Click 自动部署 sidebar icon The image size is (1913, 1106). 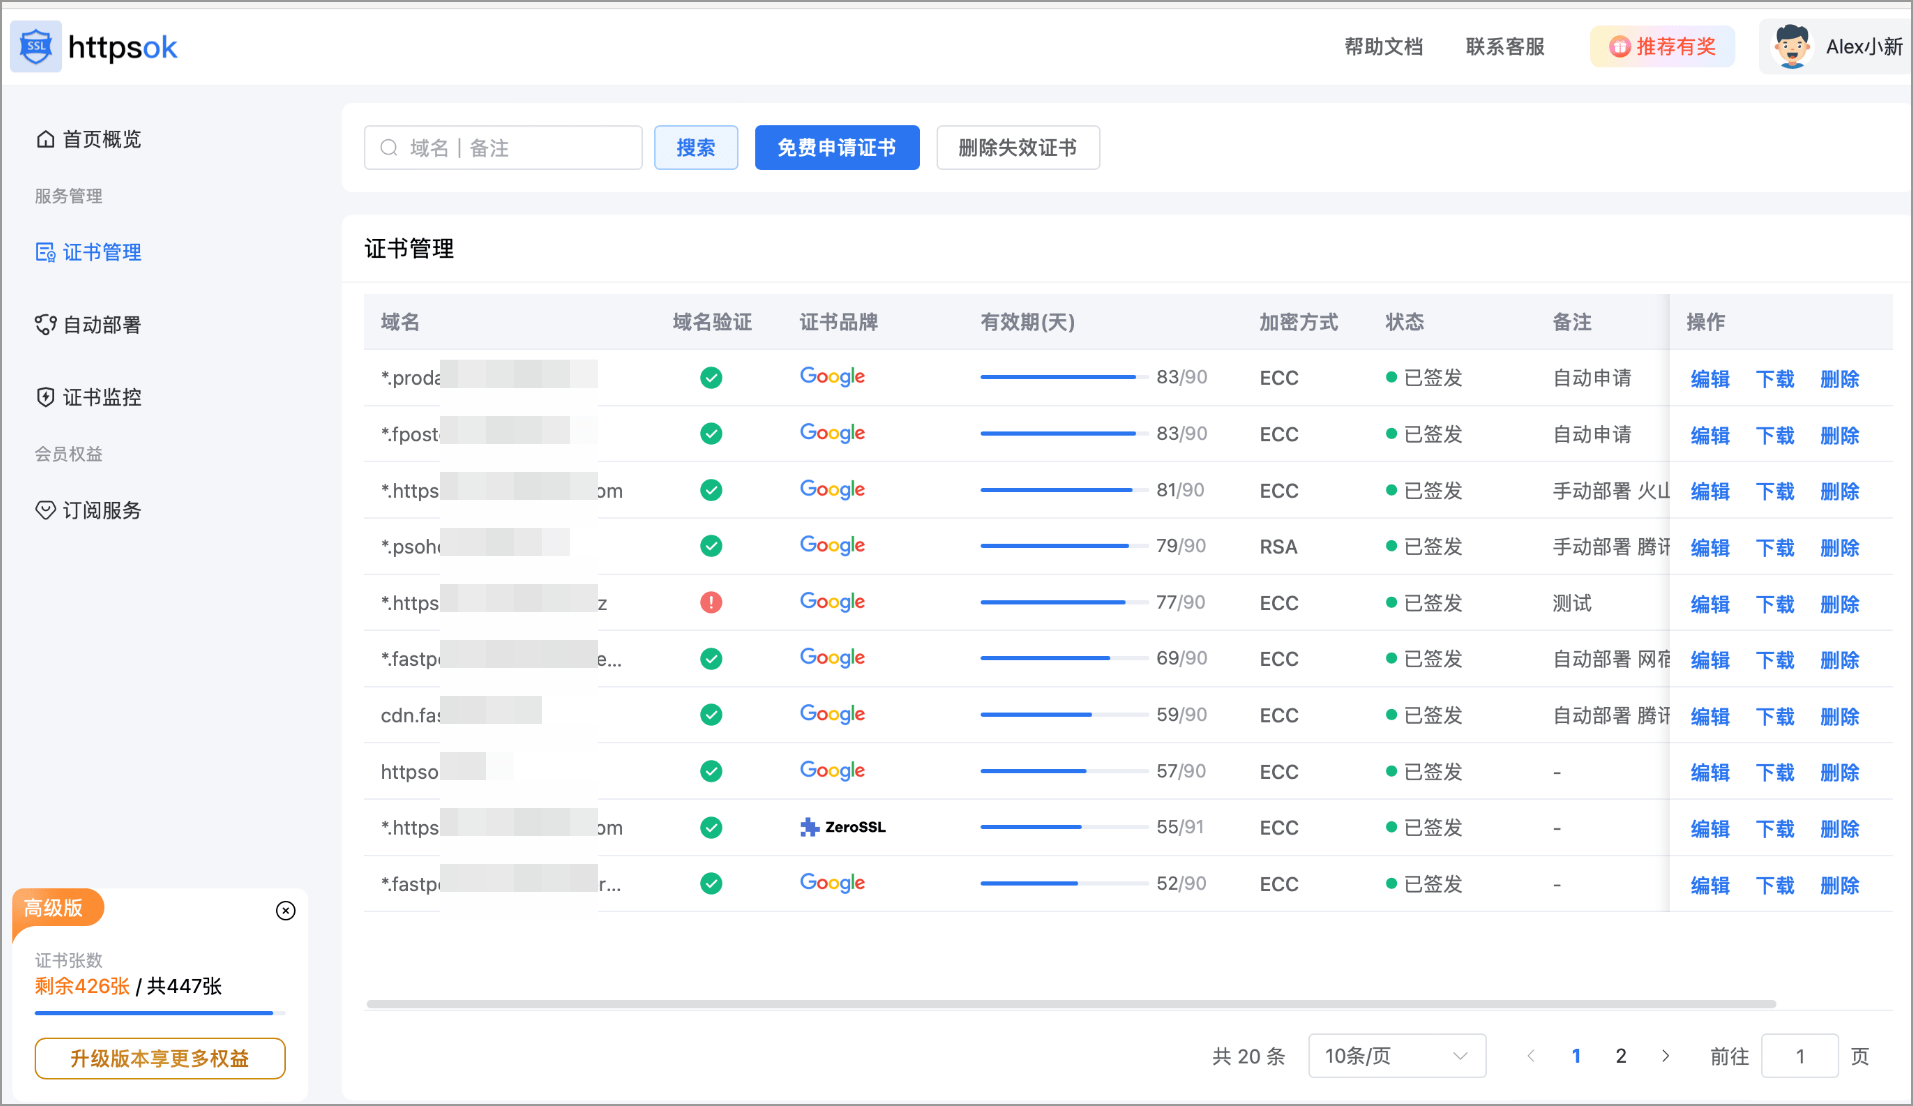pos(46,325)
